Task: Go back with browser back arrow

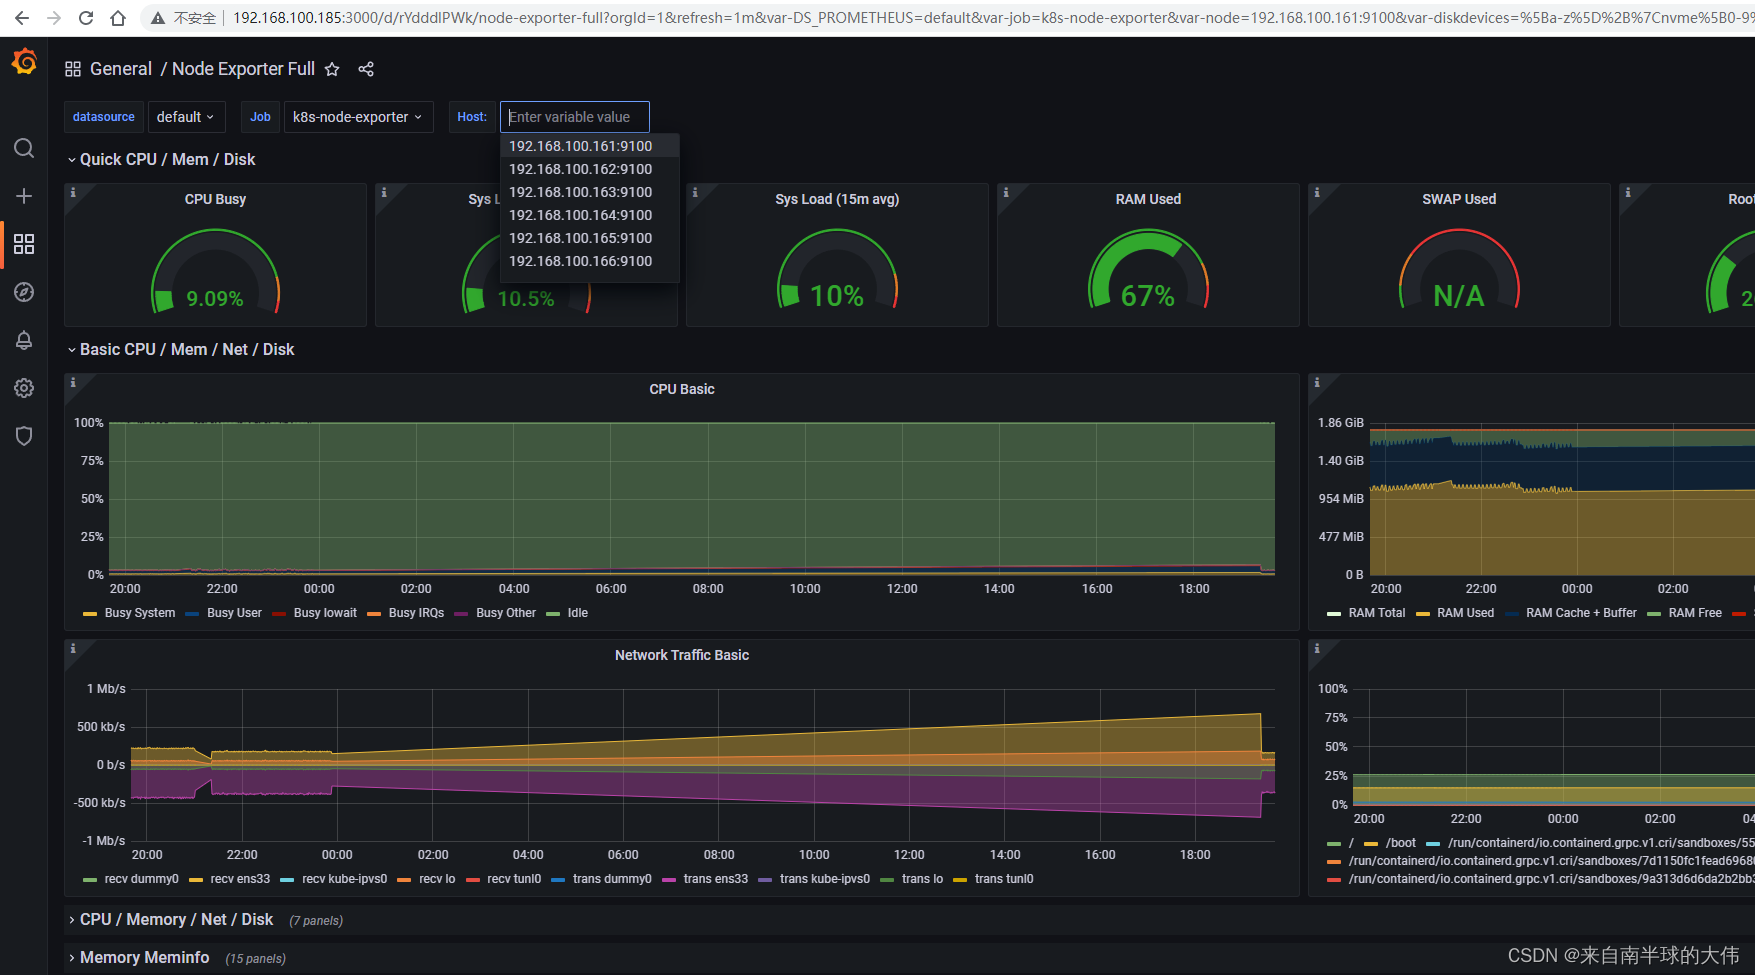Action: point(22,18)
